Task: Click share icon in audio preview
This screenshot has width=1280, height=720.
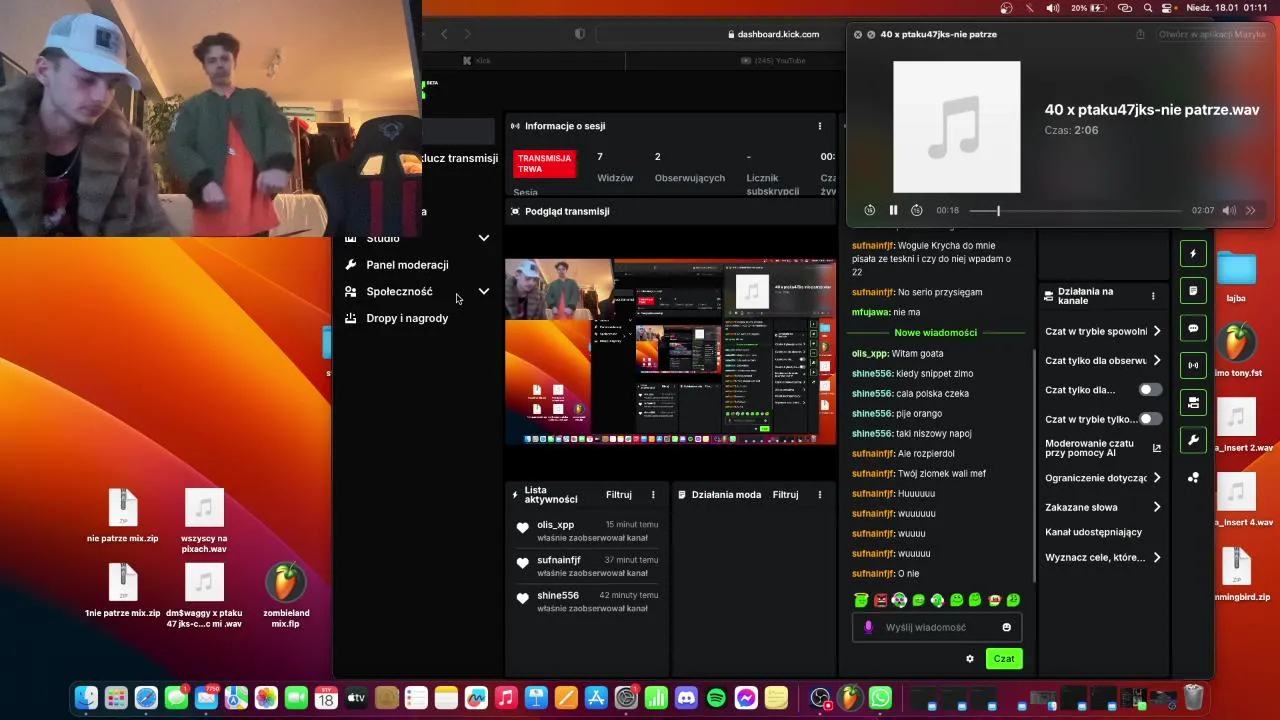Action: pyautogui.click(x=1140, y=34)
